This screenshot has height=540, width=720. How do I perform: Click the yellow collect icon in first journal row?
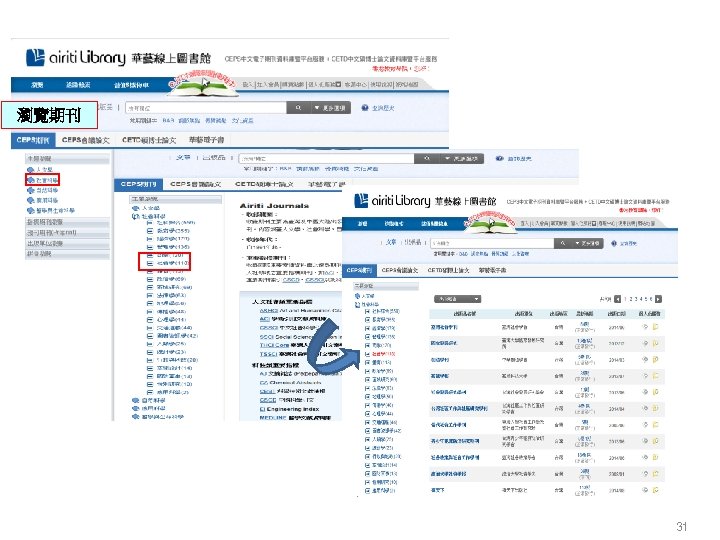click(656, 327)
